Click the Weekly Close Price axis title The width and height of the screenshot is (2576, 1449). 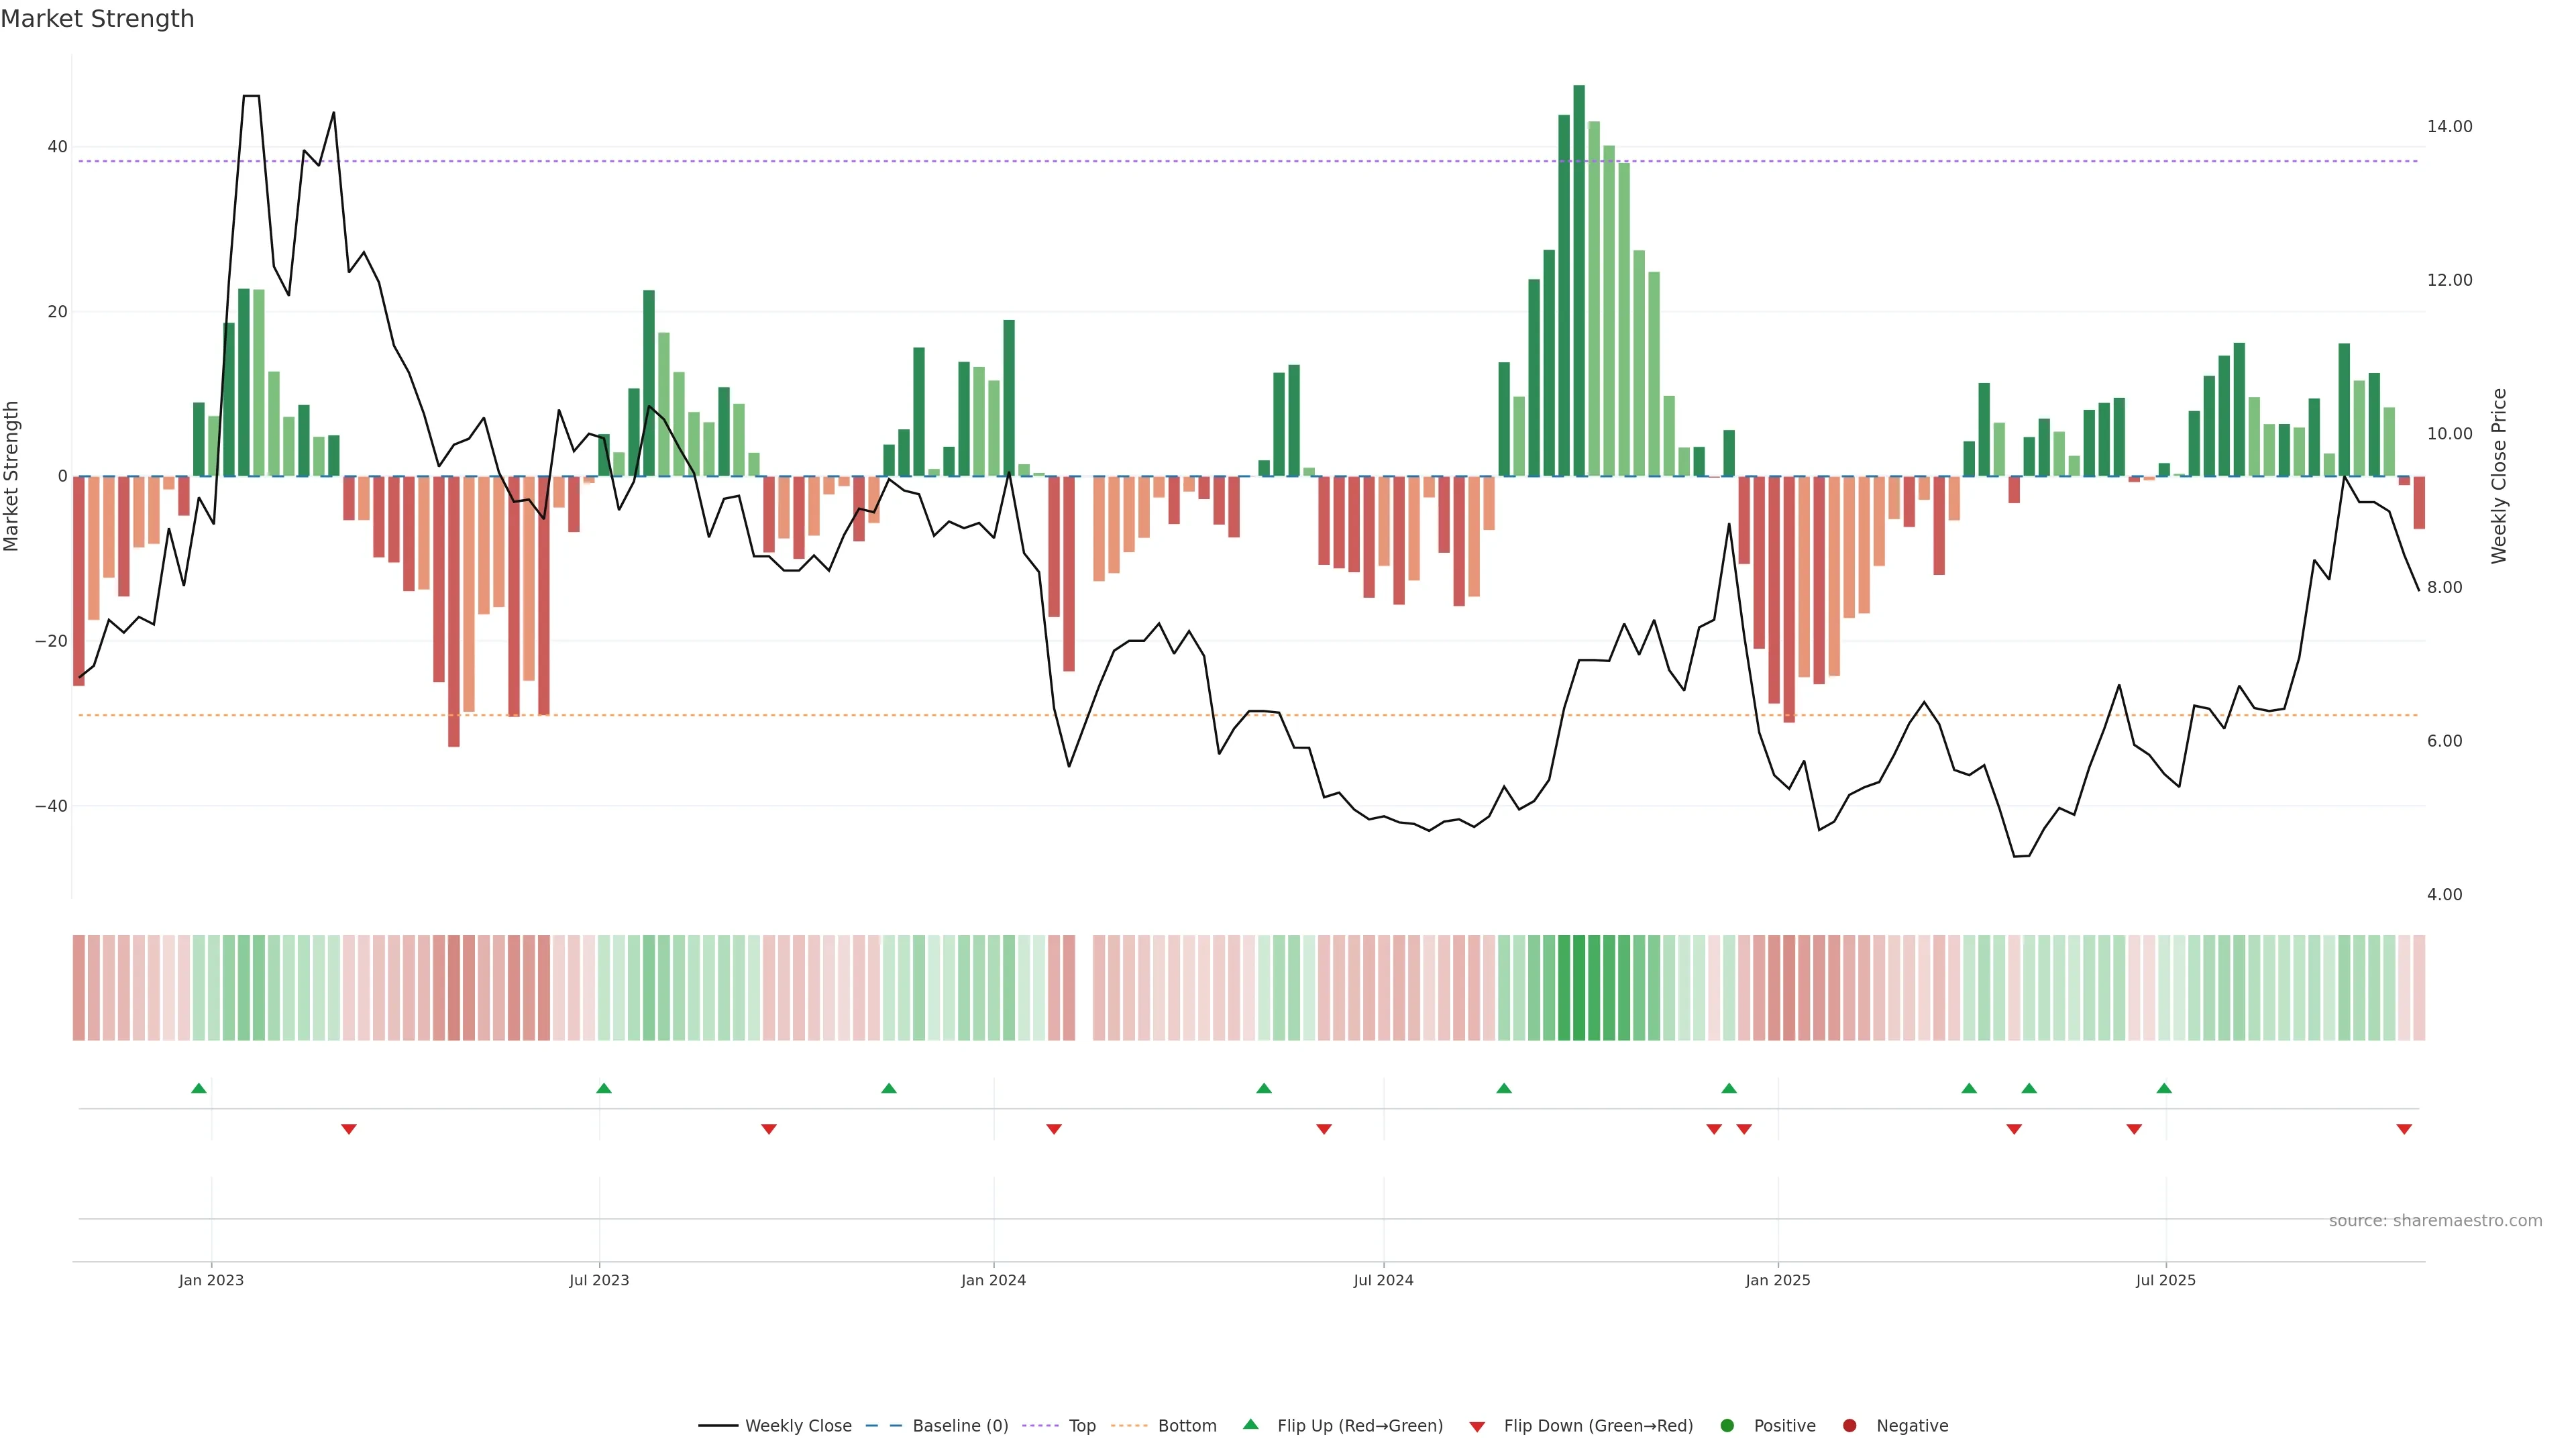pyautogui.click(x=2499, y=476)
